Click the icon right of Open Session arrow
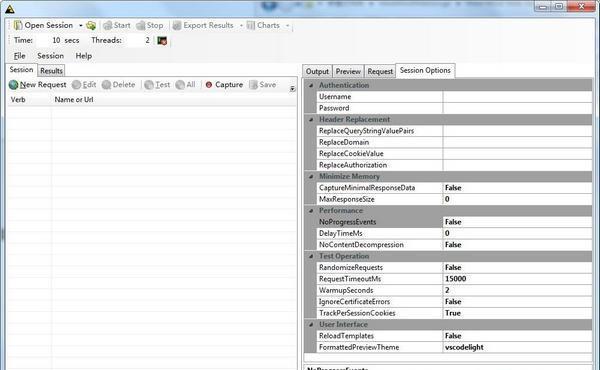600x370 pixels. [91, 26]
